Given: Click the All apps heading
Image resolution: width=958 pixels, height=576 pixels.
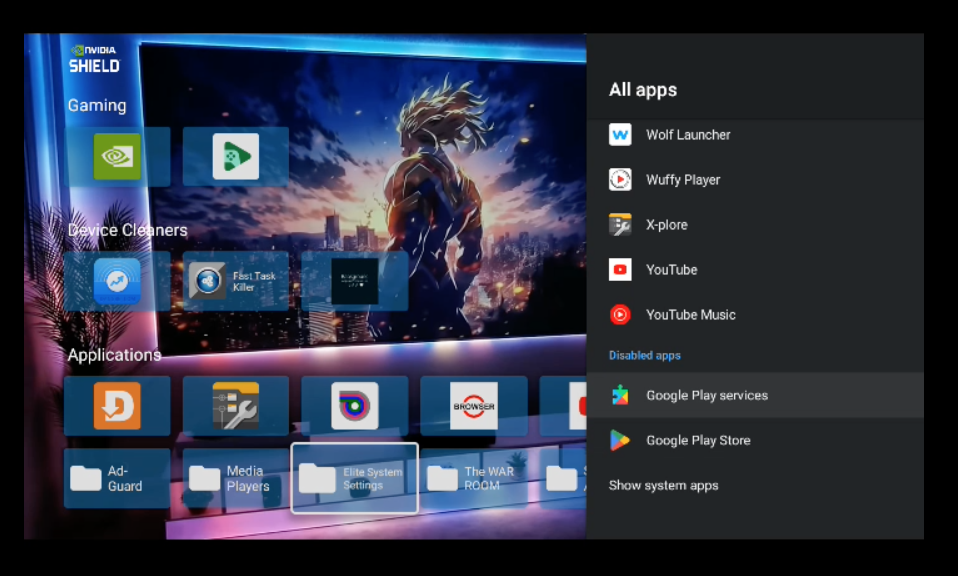Looking at the screenshot, I should click(643, 90).
